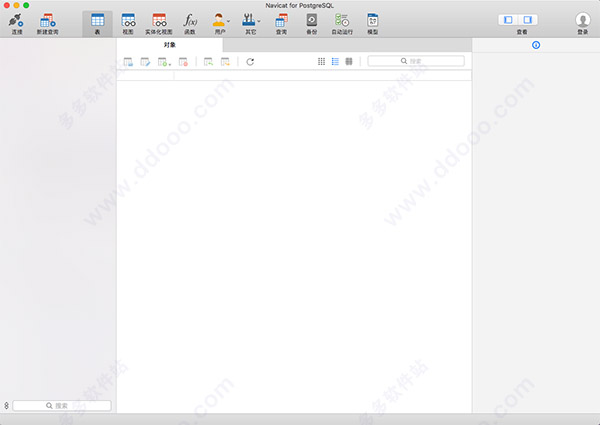Viewport: 600px width, 425px height.
Task: Switch to icon grid view
Action: click(x=321, y=61)
